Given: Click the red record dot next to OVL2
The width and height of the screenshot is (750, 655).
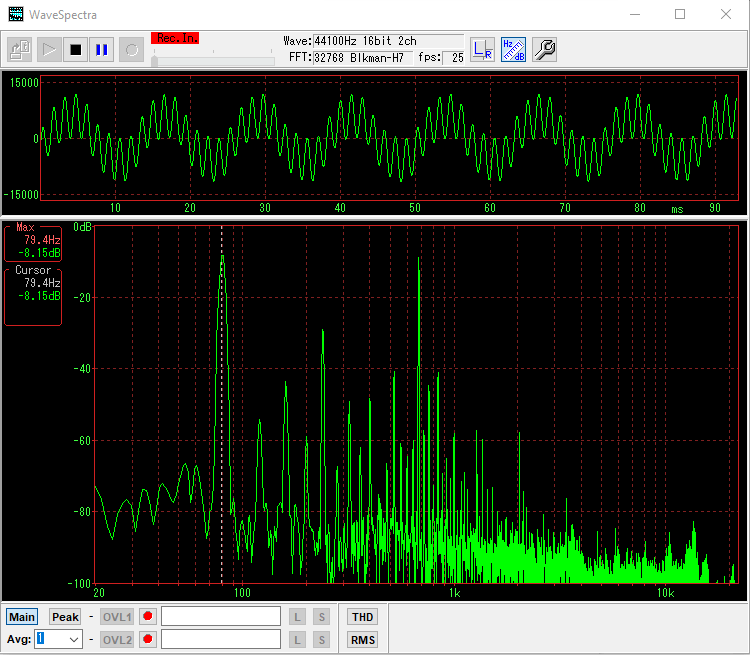Looking at the screenshot, I should (x=148, y=639).
